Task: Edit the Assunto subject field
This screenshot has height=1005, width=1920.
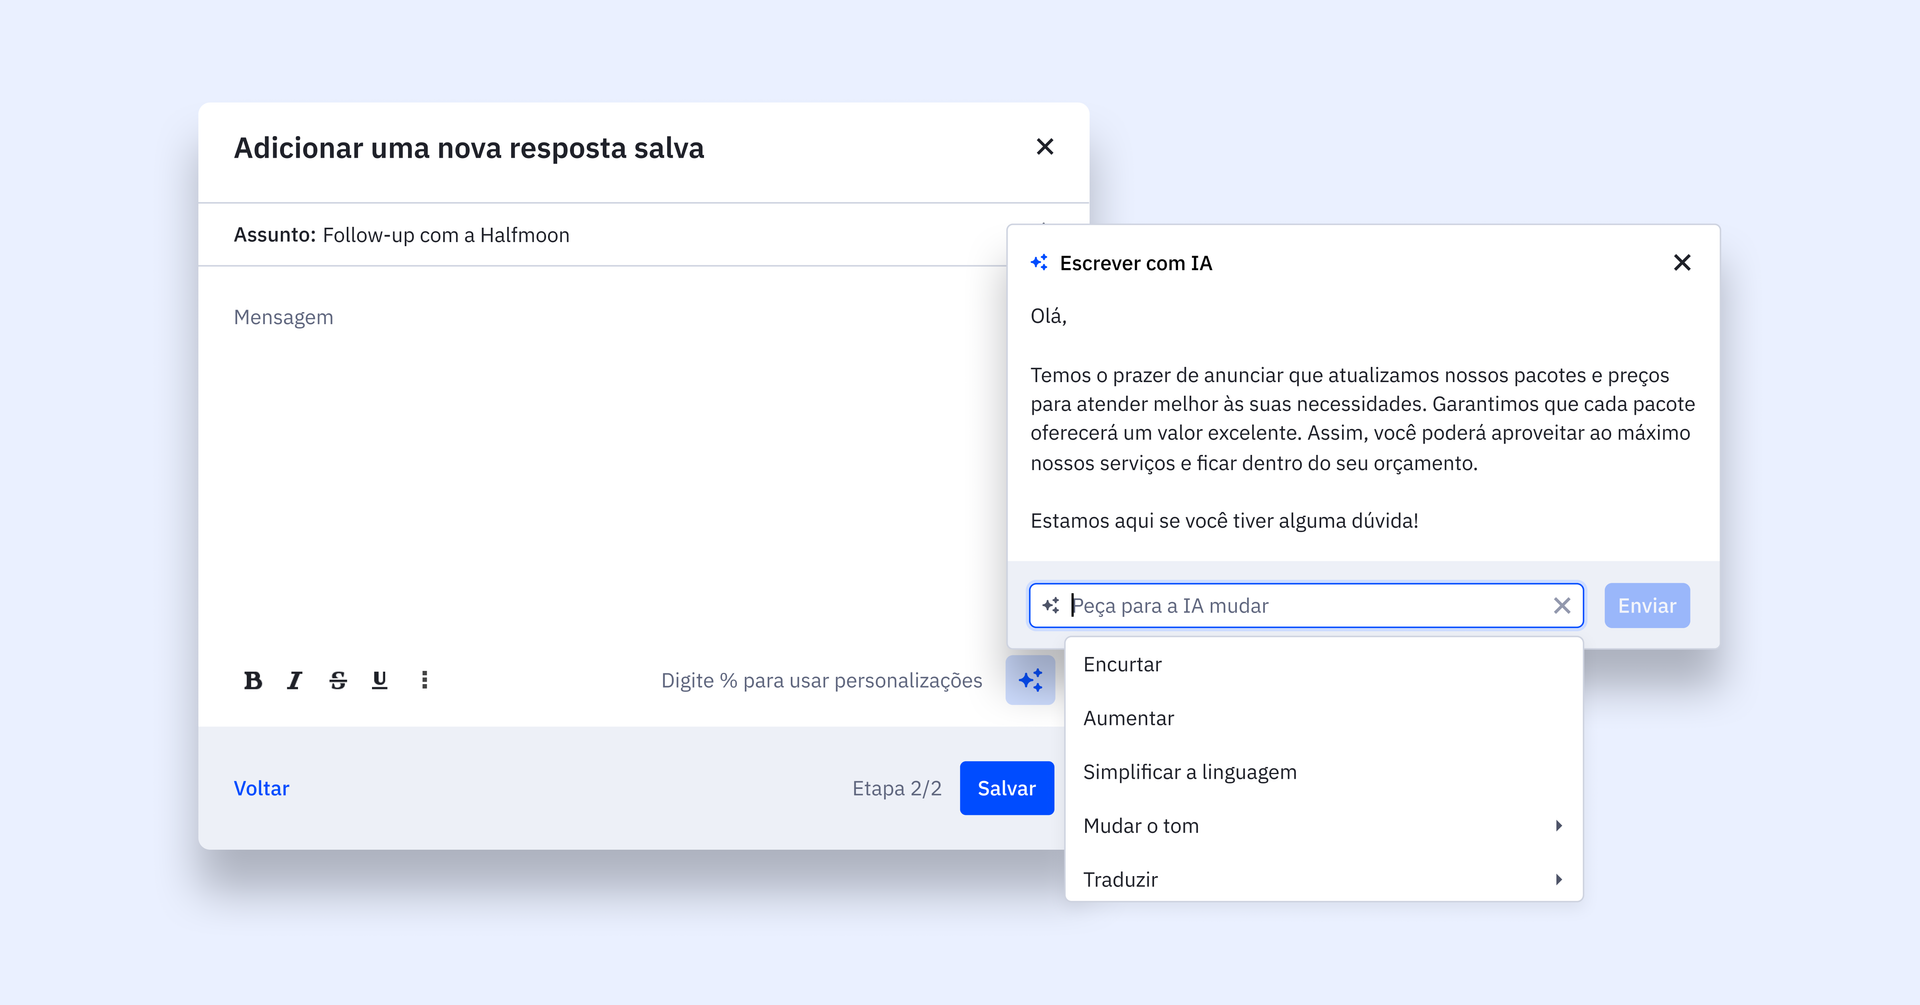Action: (x=600, y=236)
